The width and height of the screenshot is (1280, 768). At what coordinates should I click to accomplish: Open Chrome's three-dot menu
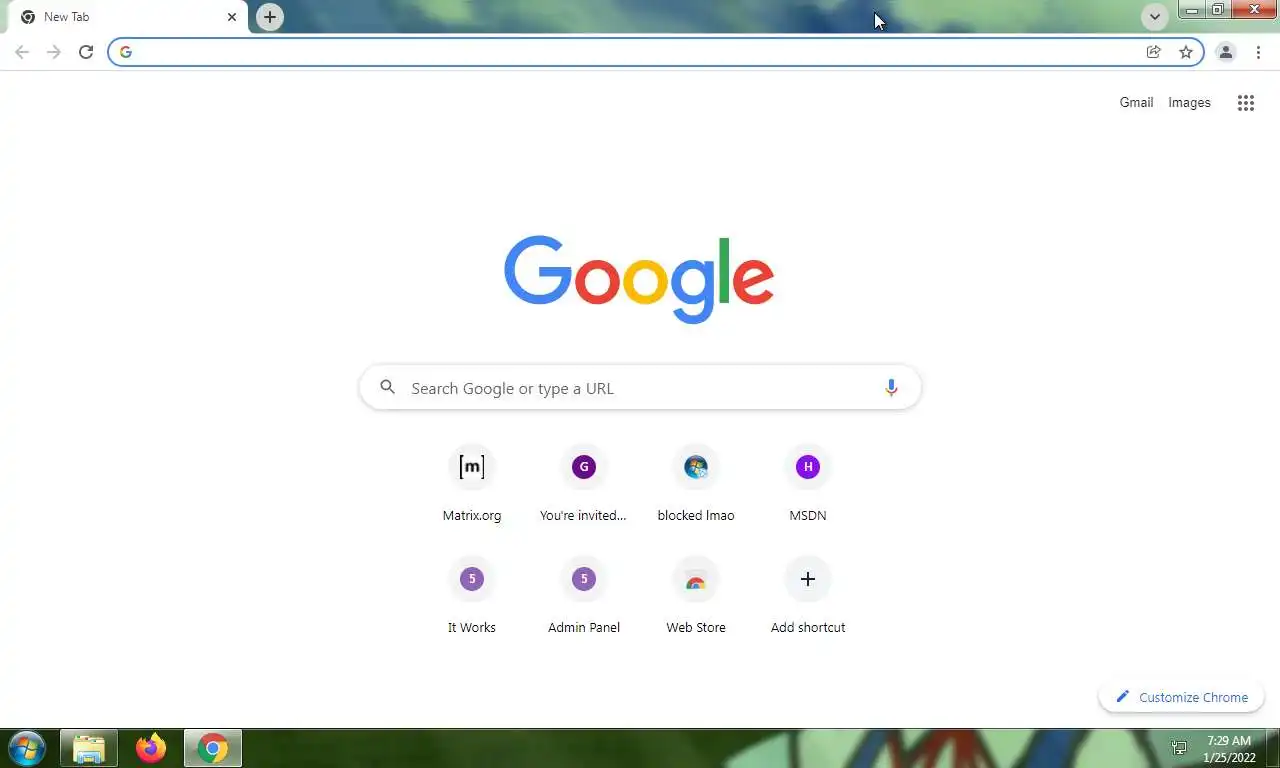1258,52
